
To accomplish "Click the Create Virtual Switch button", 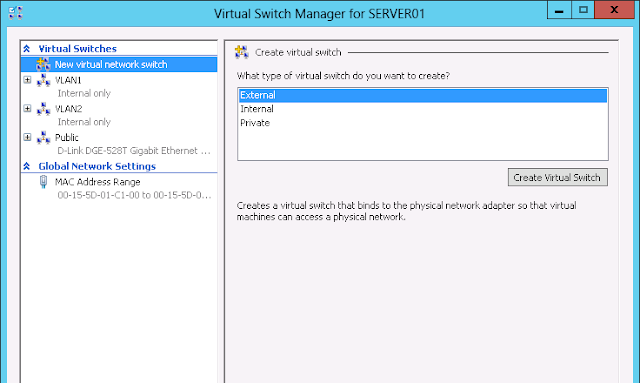I will pyautogui.click(x=558, y=177).
